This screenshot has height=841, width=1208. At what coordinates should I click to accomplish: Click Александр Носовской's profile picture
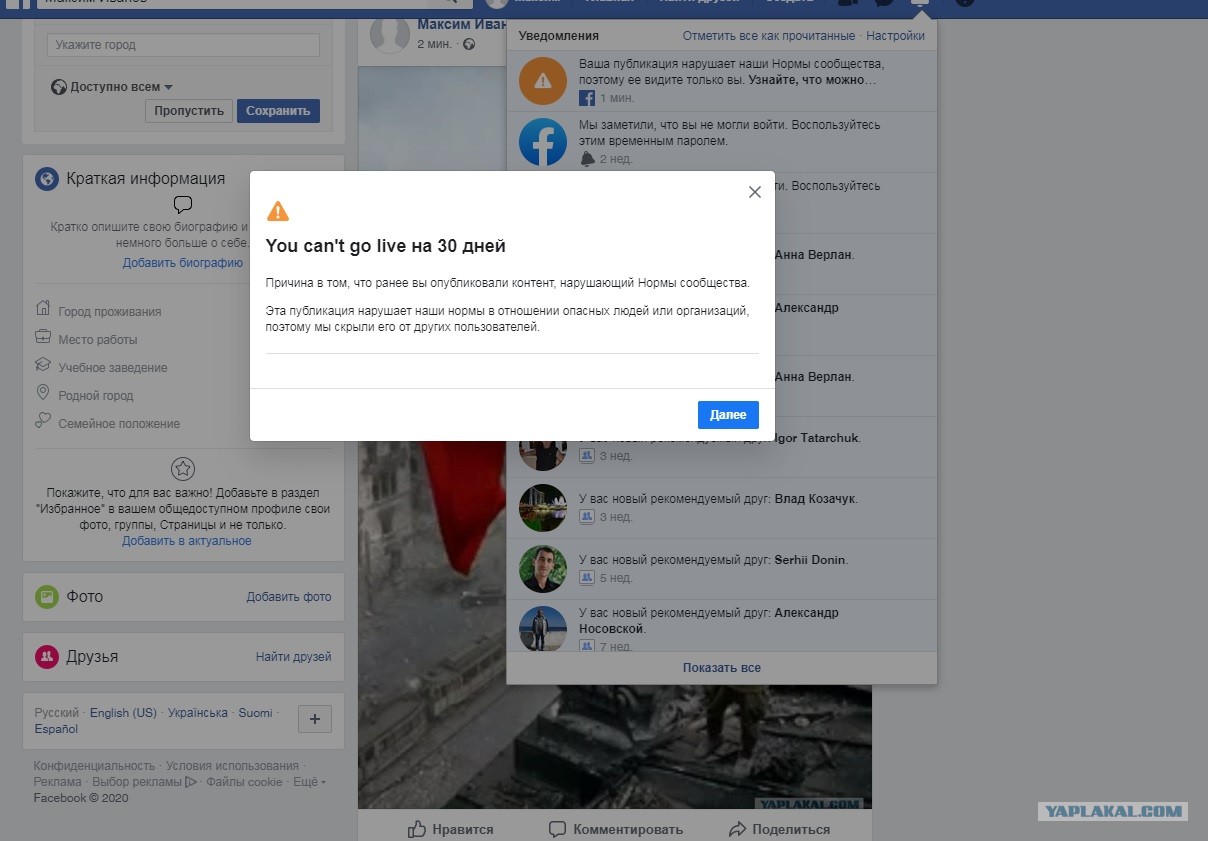(x=543, y=629)
